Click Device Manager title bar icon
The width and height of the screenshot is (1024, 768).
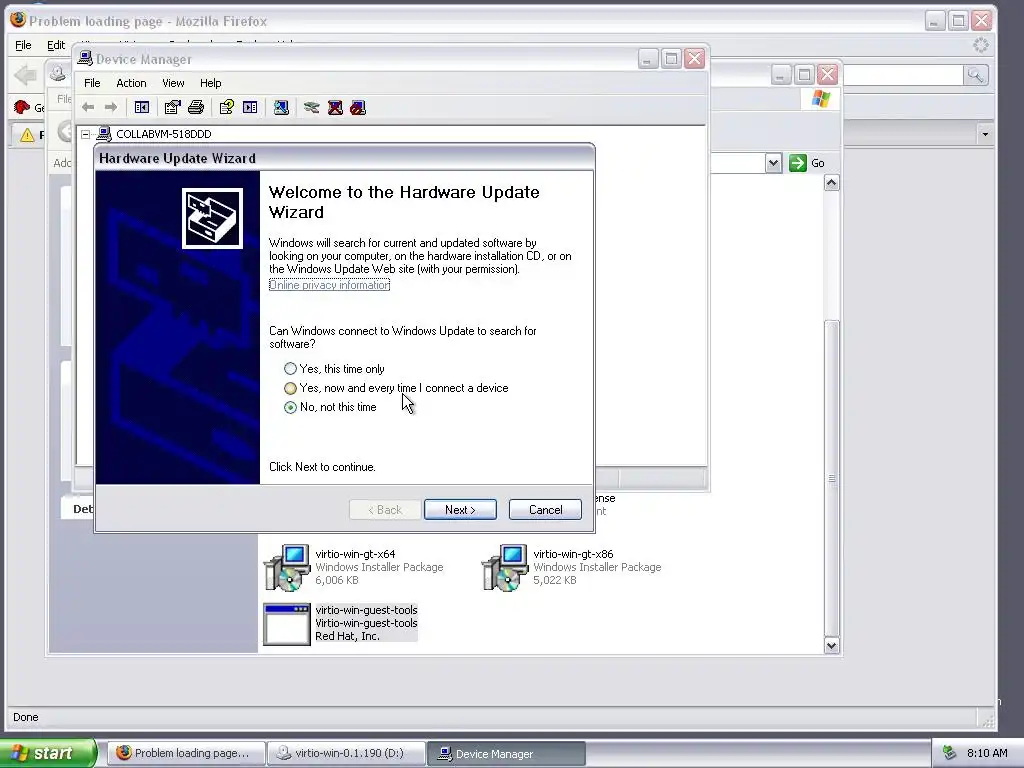point(85,59)
